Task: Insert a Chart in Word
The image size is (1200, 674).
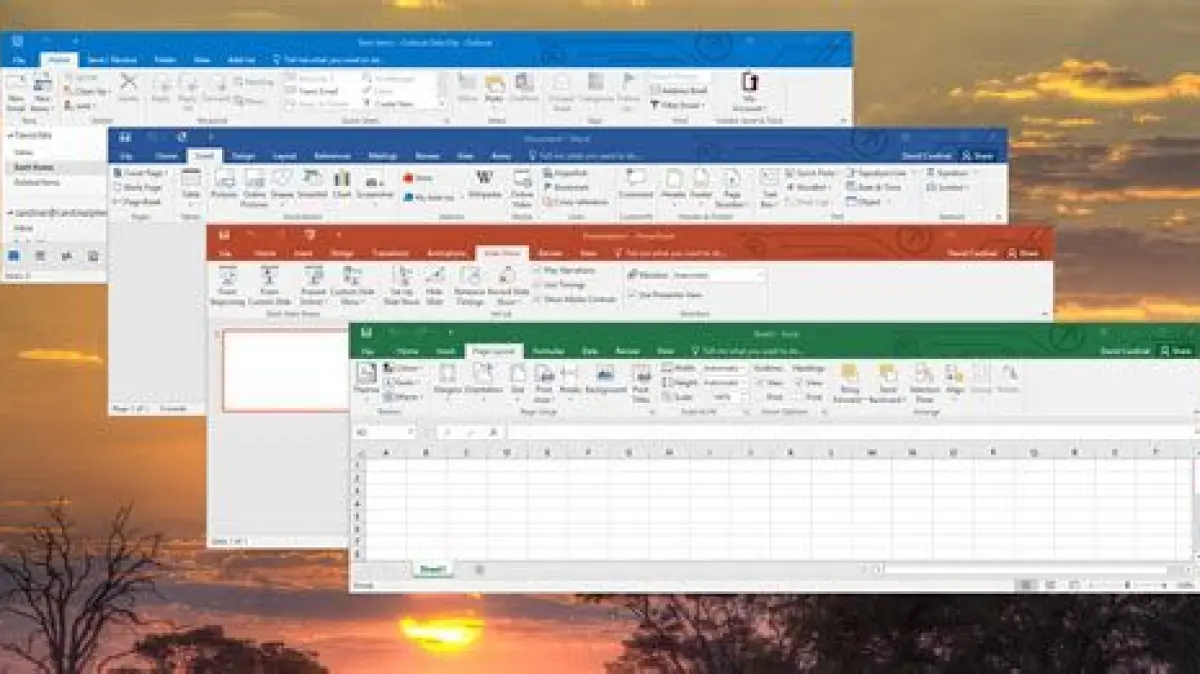Action: click(342, 183)
